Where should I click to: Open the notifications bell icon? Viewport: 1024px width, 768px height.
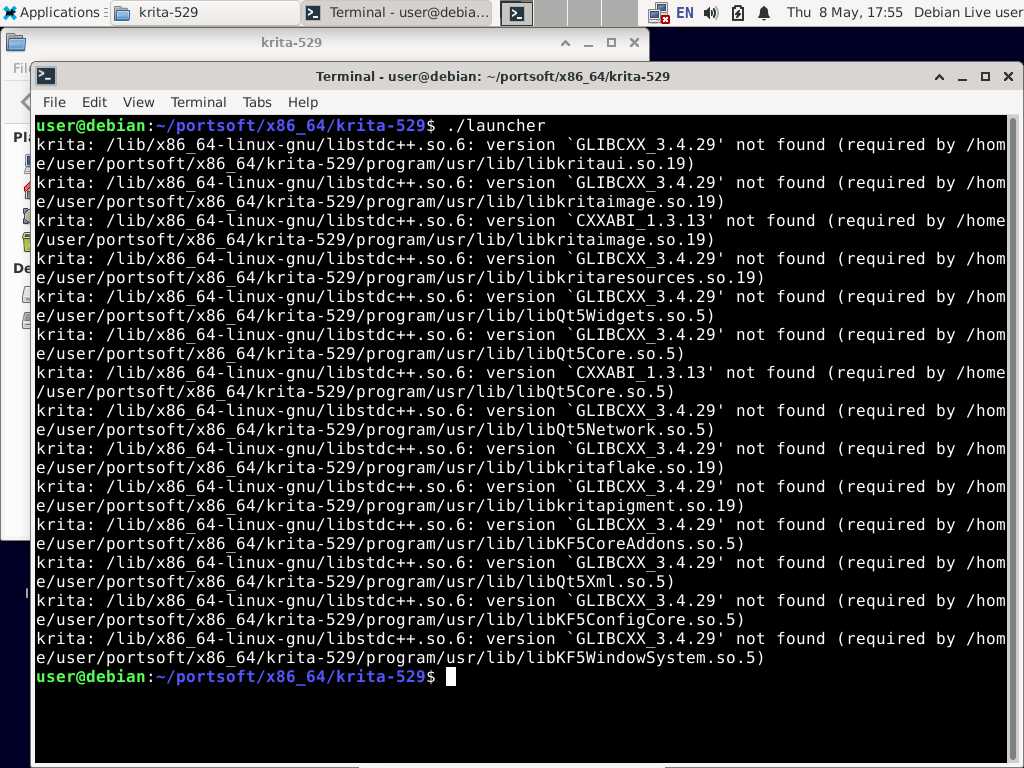[764, 13]
